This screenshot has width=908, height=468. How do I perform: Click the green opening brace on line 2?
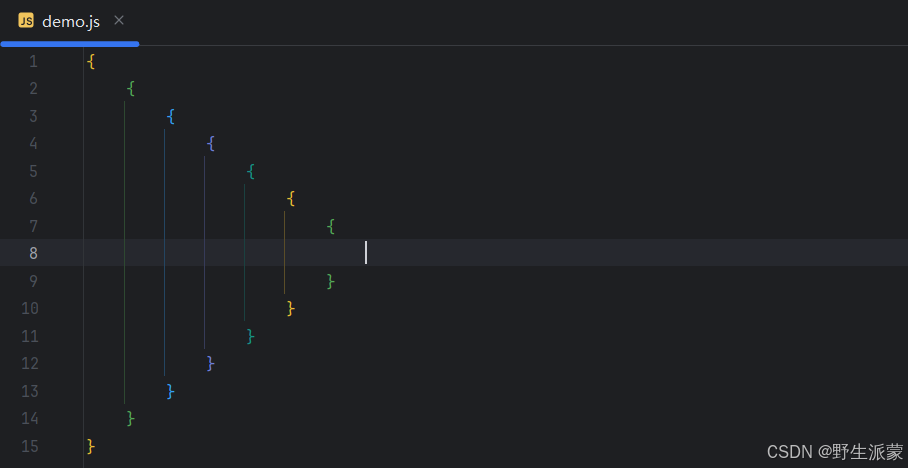click(131, 89)
